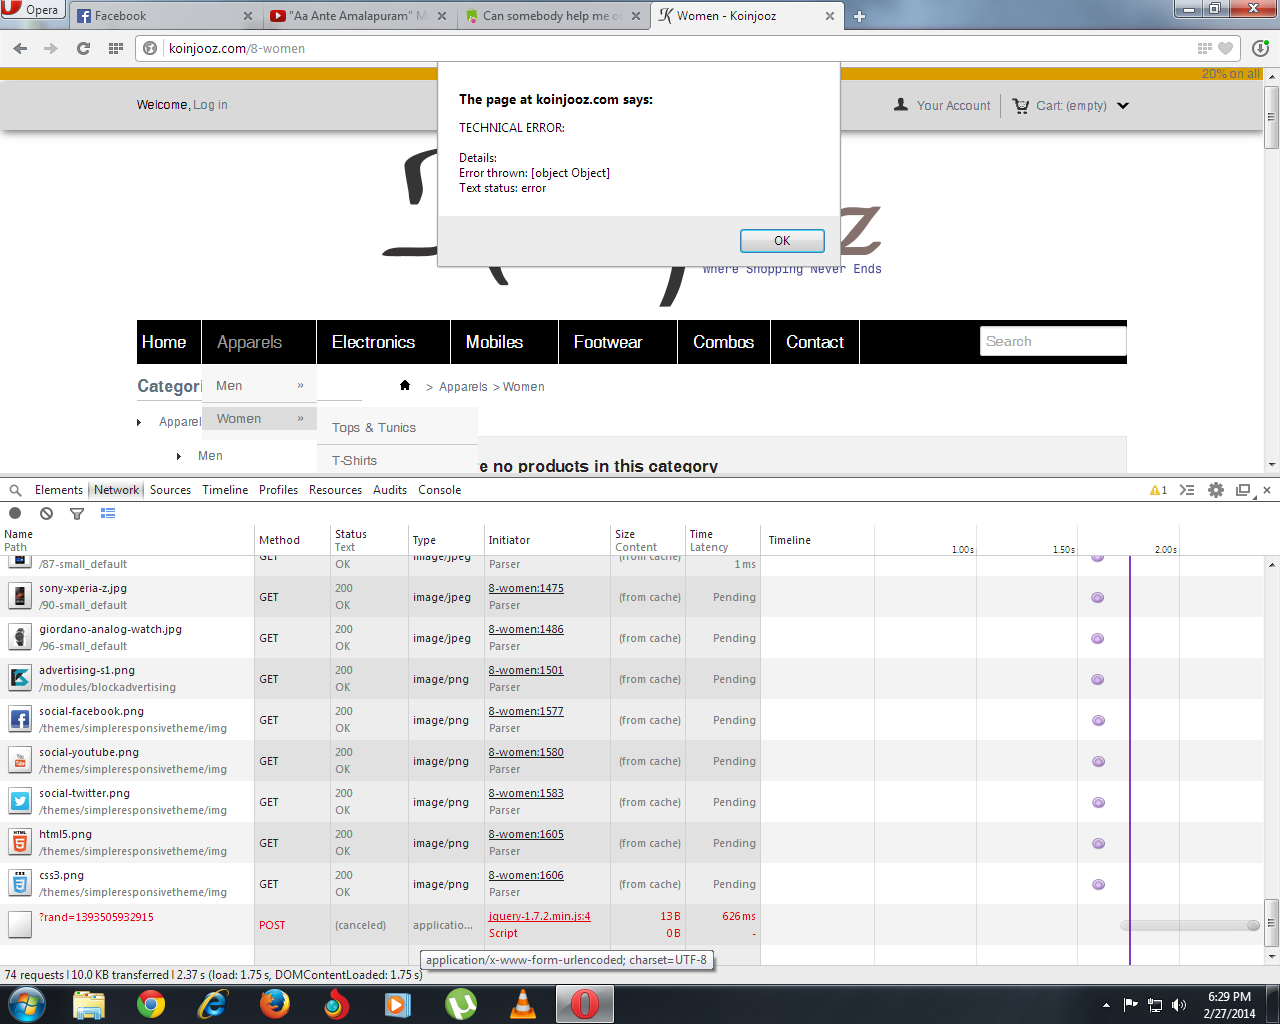This screenshot has height=1024, width=1280.
Task: Show hidden system tray icons
Action: (x=1106, y=1005)
